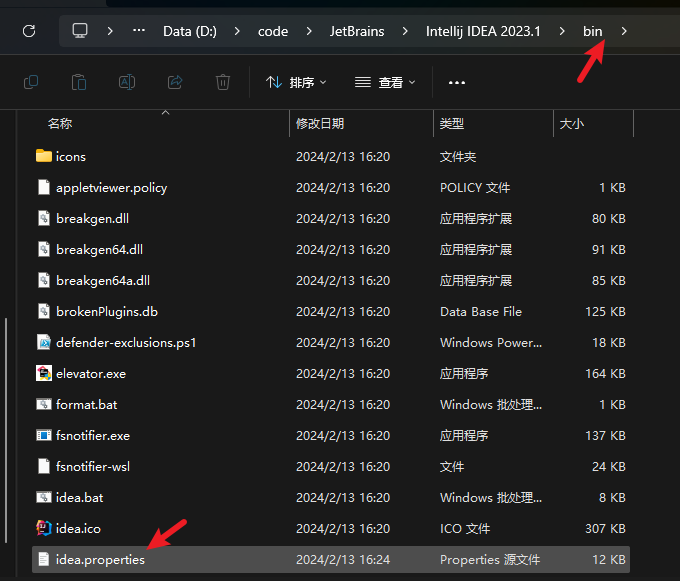Select idea.properties file name

100,560
